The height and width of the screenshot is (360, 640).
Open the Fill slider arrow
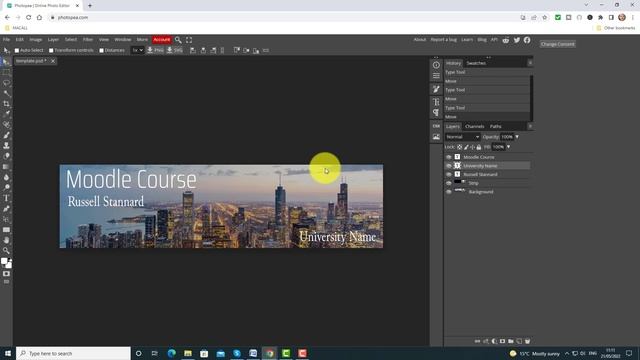[508, 147]
